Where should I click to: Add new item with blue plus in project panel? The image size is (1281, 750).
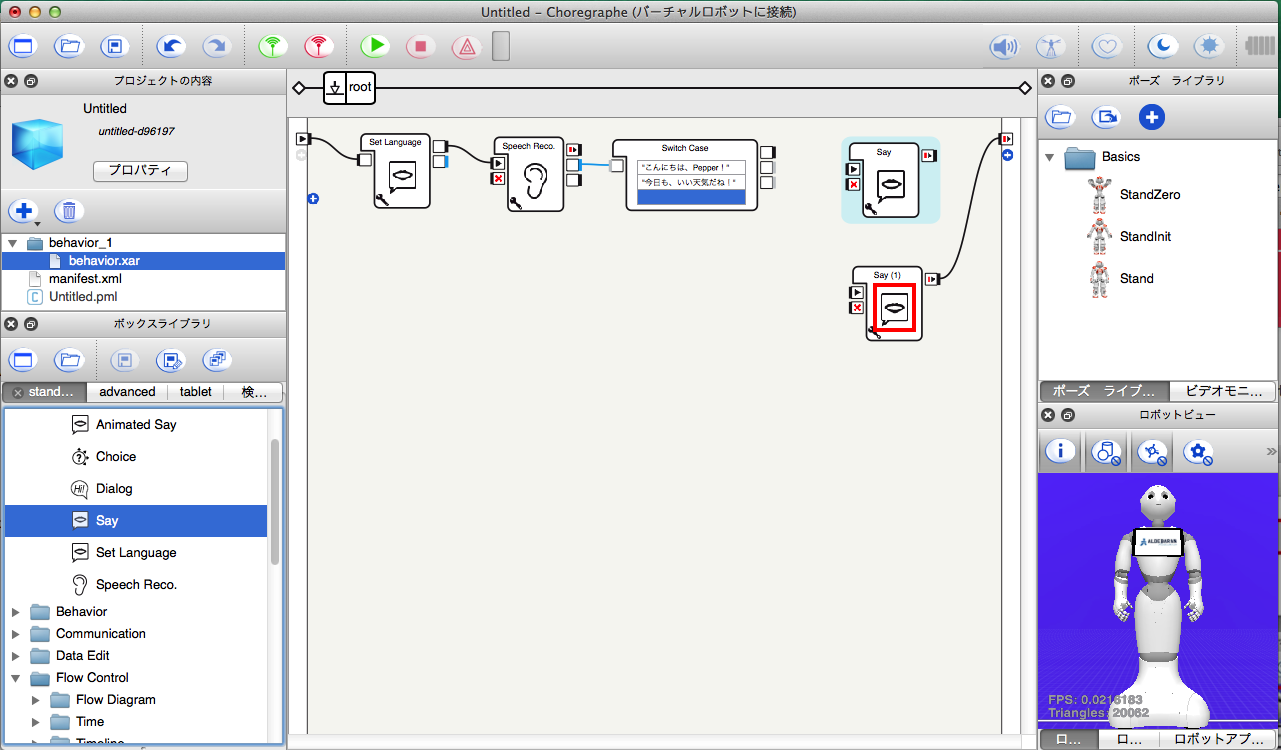click(x=23, y=211)
